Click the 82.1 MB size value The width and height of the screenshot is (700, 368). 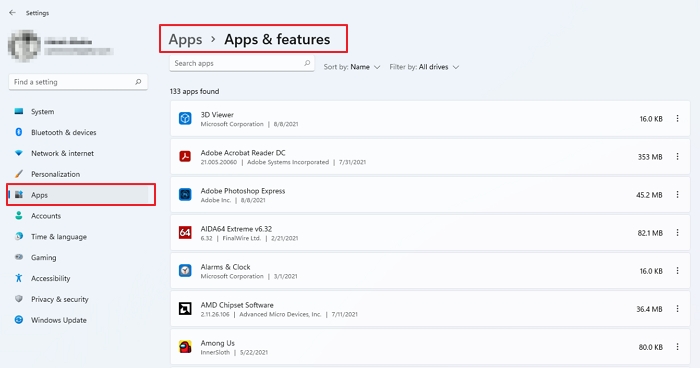pos(650,233)
